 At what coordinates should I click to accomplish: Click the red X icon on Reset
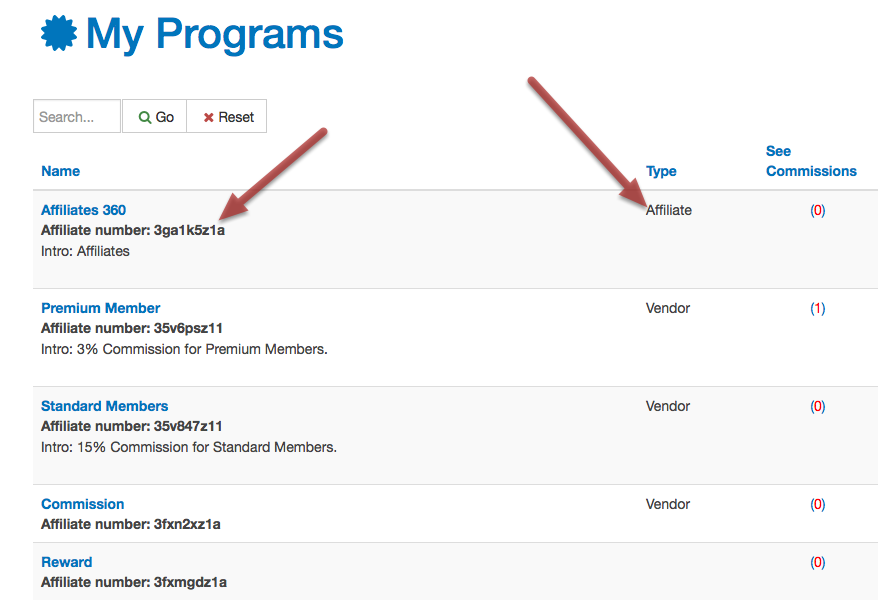(208, 117)
